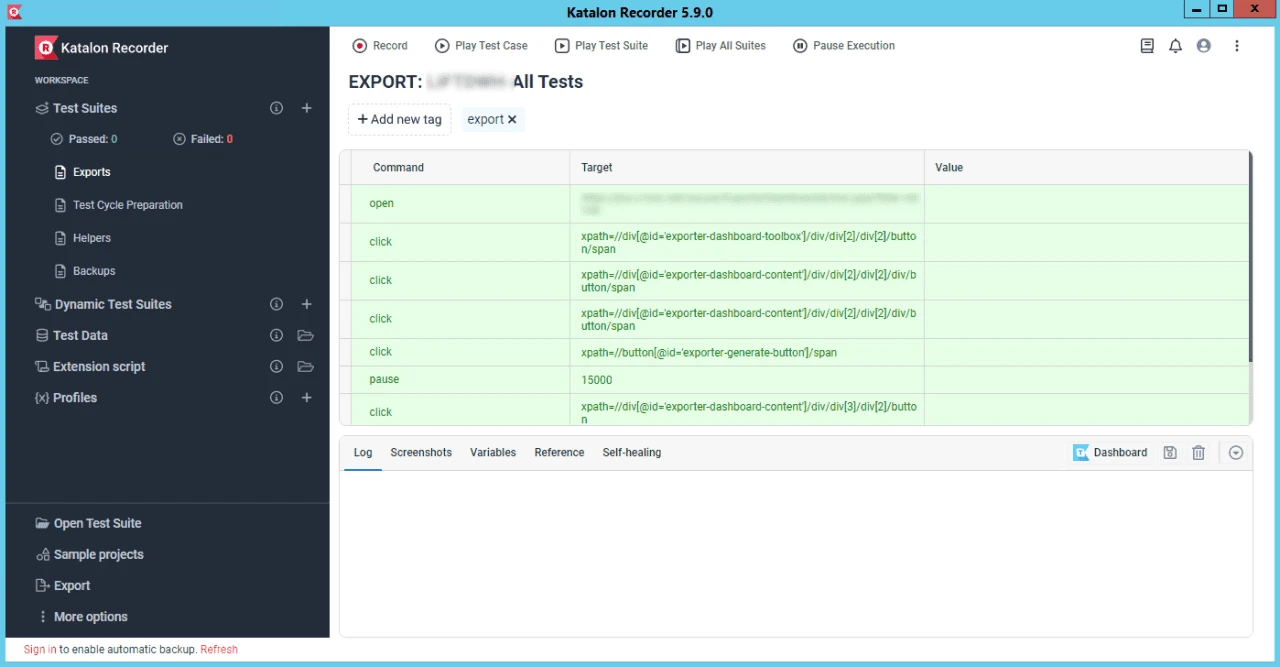Screen dimensions: 1280x667
Task: Switch to the Self-healing tab
Action: (632, 453)
